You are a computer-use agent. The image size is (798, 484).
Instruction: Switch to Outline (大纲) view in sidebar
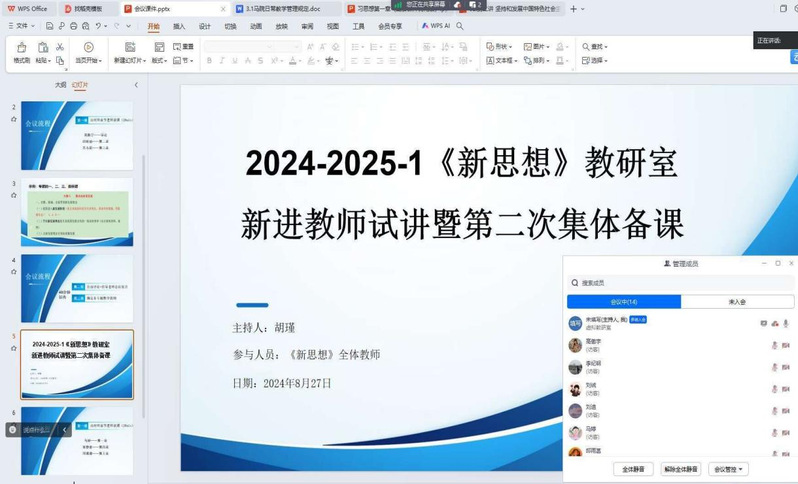tap(60, 85)
